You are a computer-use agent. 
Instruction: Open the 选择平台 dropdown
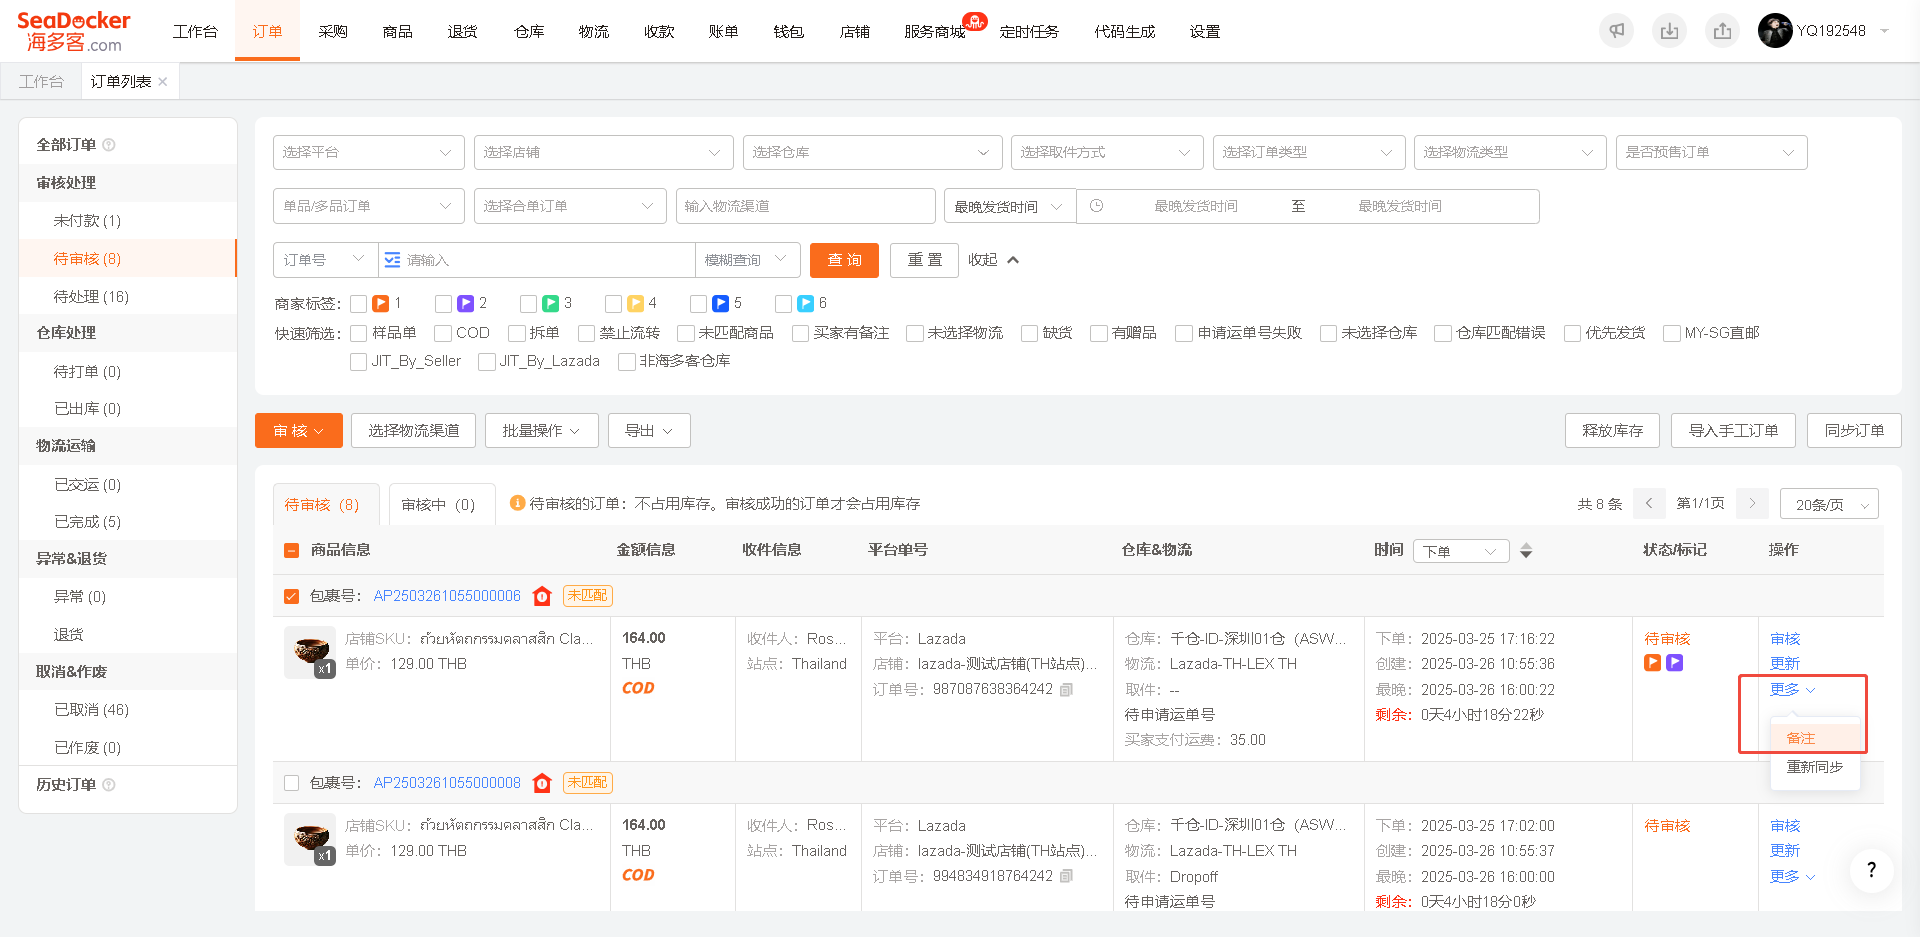369,152
